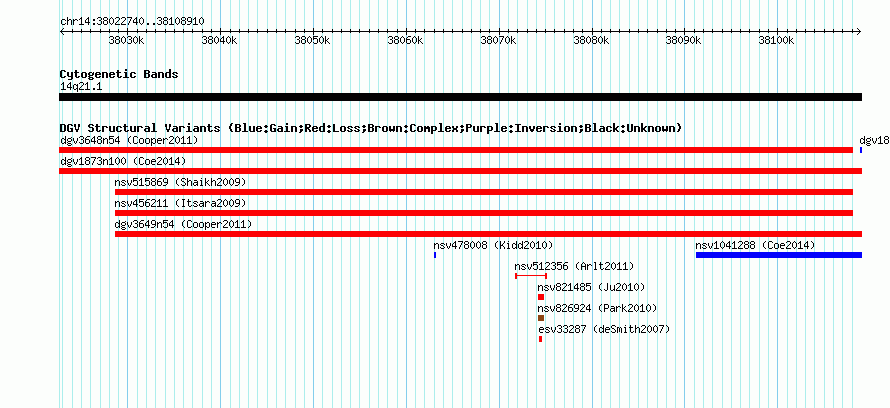Click nsv512356 (Arlt2011) variant label

(574, 266)
